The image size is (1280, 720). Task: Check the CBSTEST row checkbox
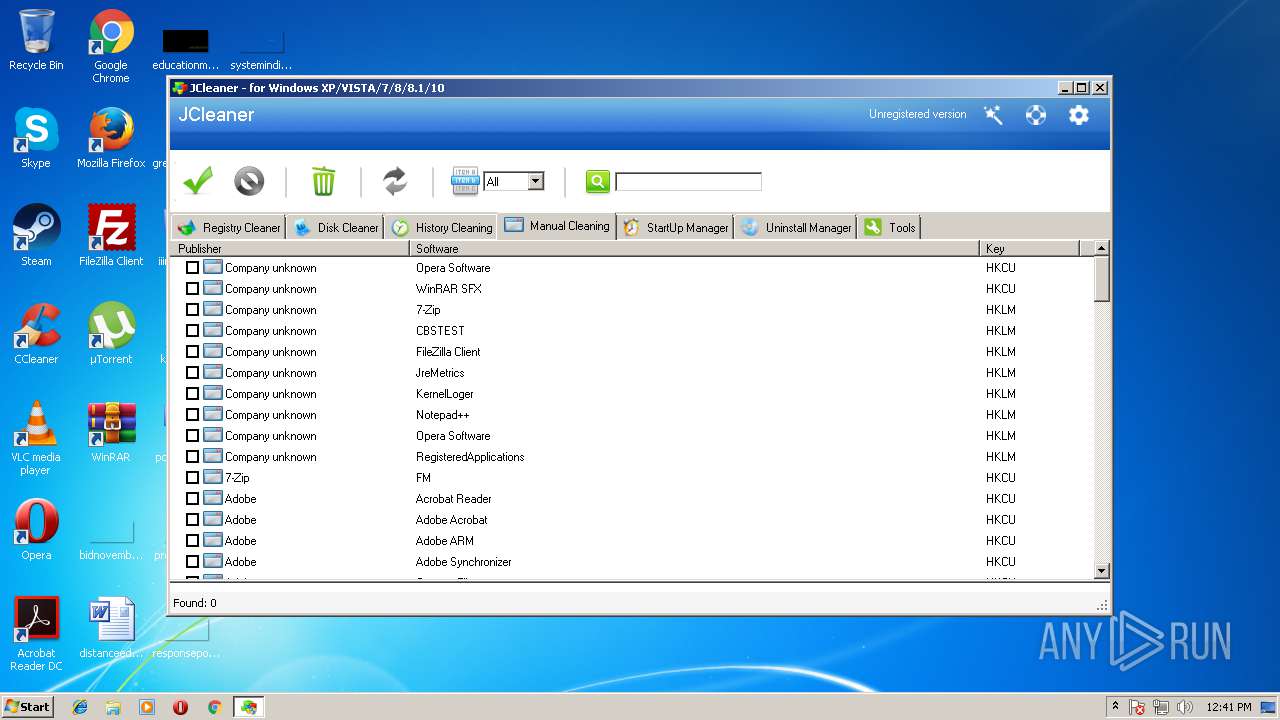(192, 331)
